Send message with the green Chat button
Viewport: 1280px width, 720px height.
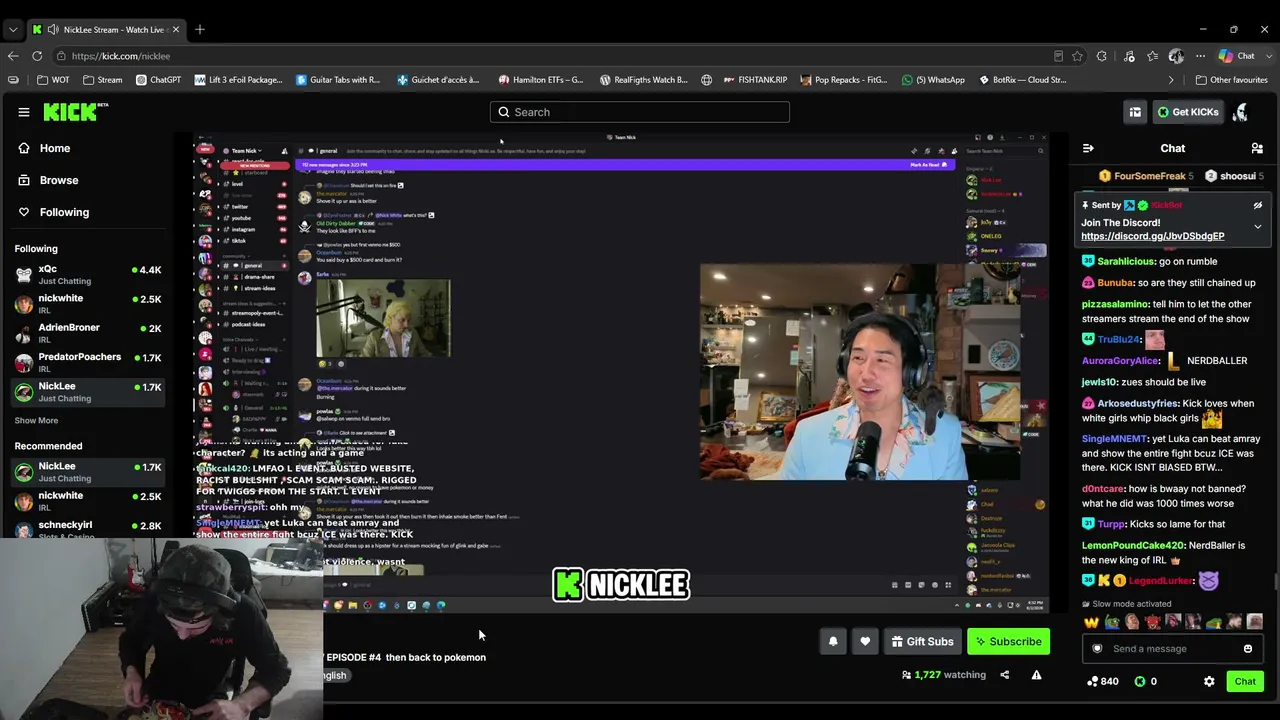(1245, 681)
